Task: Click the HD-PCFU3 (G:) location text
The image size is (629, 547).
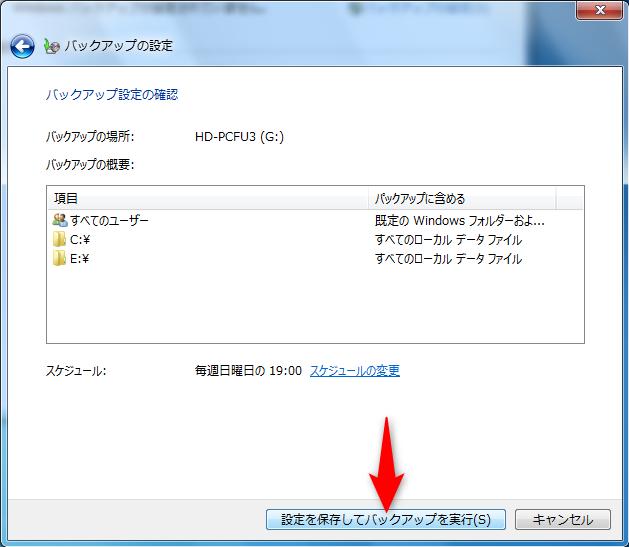Action: tap(239, 137)
